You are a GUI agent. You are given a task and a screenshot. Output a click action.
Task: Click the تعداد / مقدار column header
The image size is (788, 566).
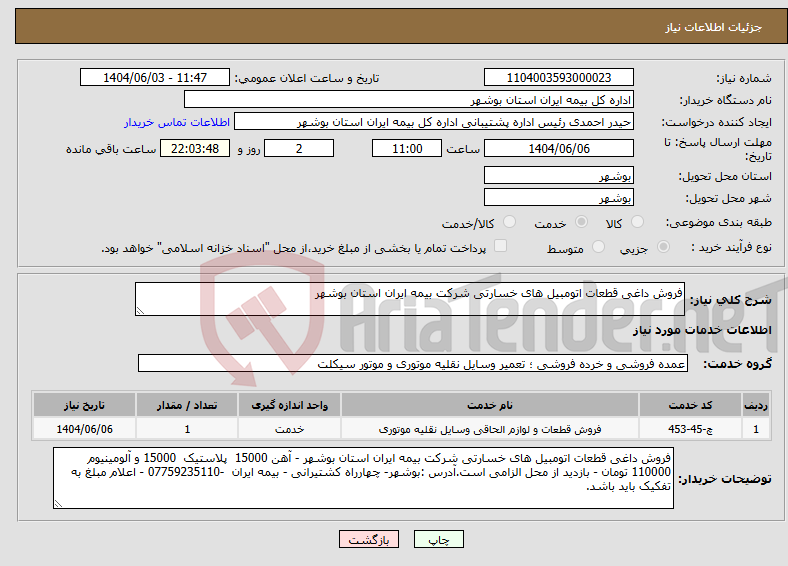(187, 405)
